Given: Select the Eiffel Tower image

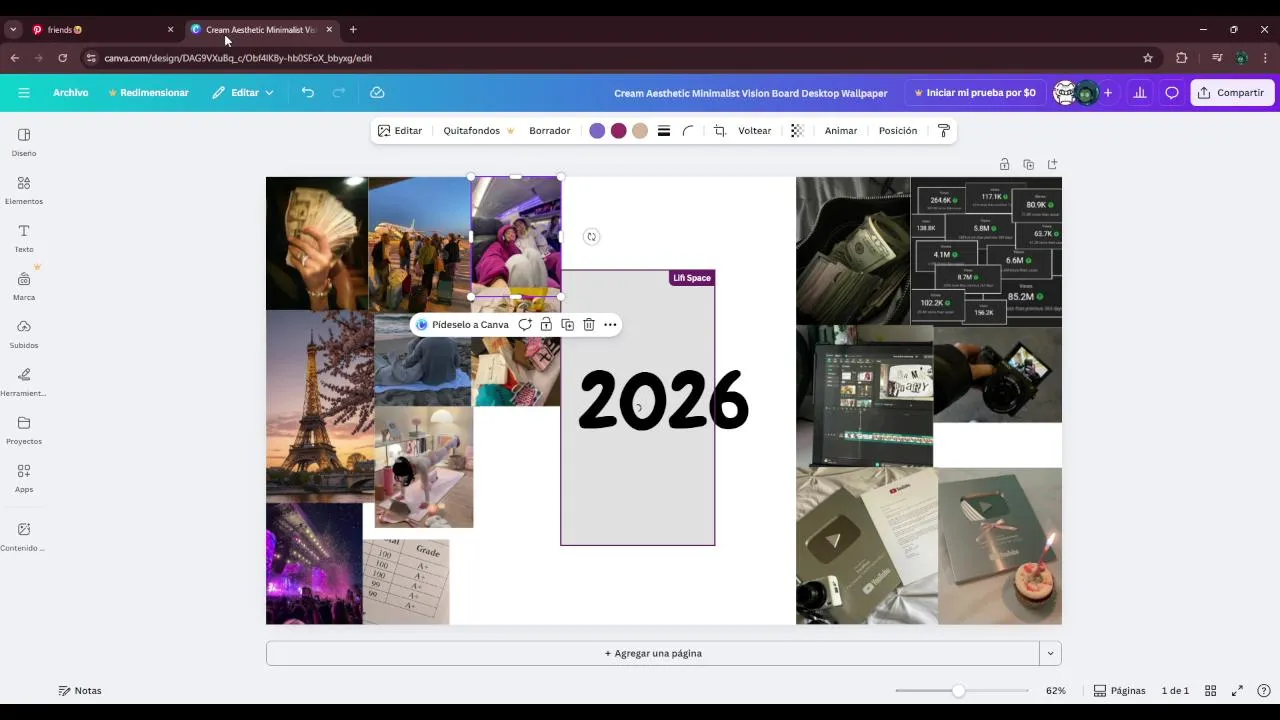Looking at the screenshot, I should [319, 406].
